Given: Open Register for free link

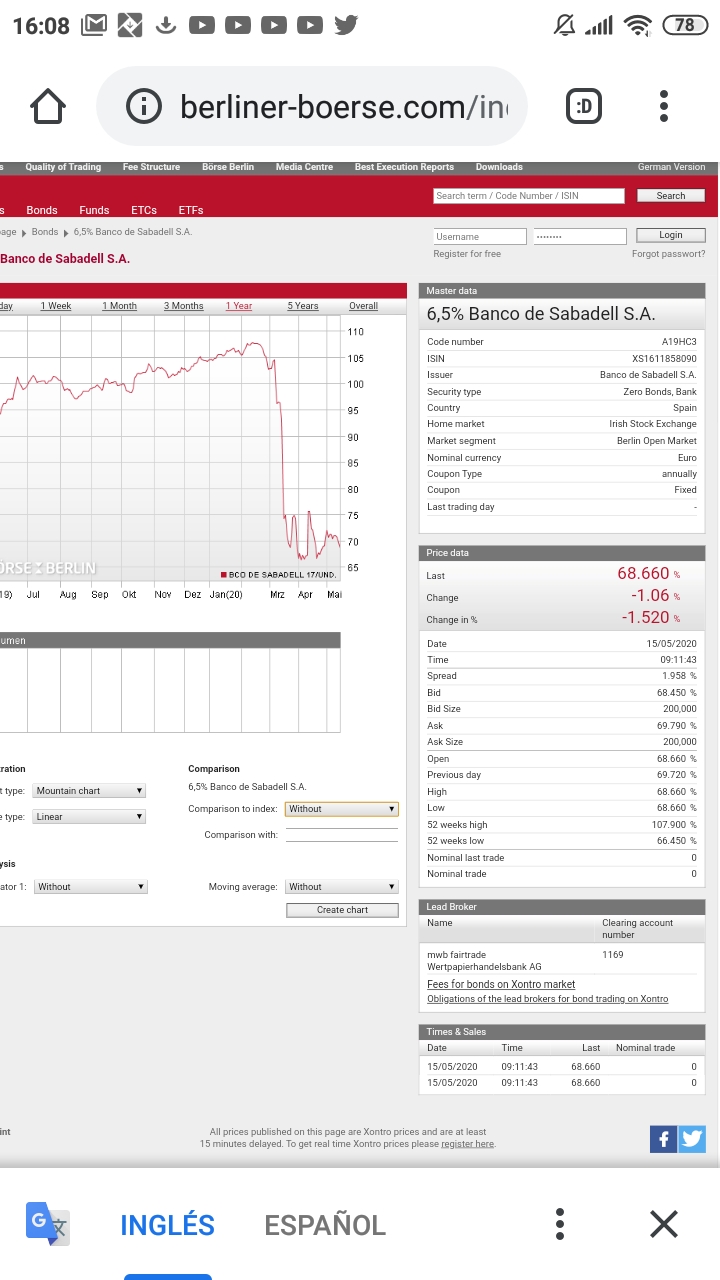Looking at the screenshot, I should tap(467, 254).
